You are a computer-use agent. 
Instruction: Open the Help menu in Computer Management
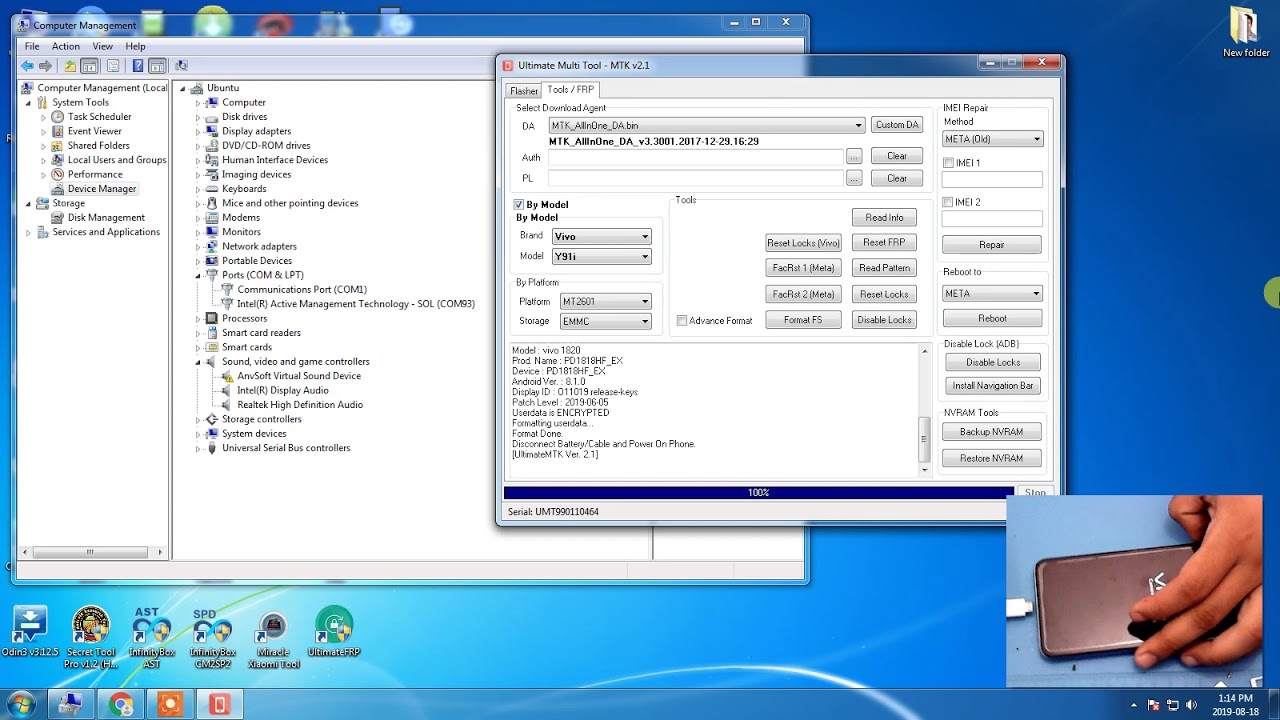[135, 46]
